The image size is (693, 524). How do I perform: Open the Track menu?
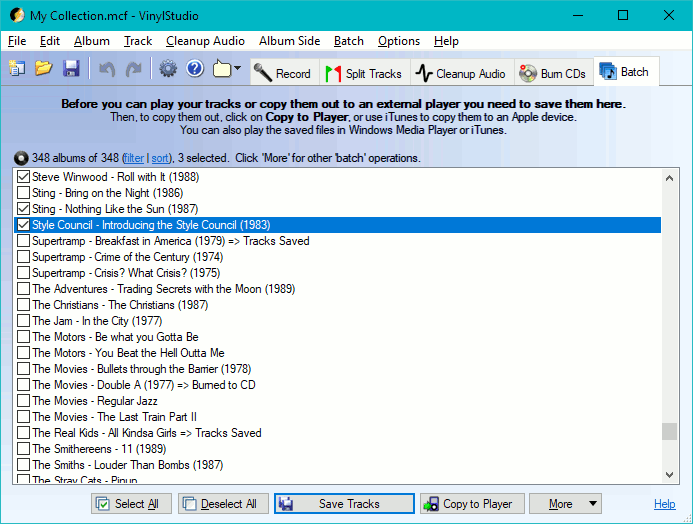point(138,41)
